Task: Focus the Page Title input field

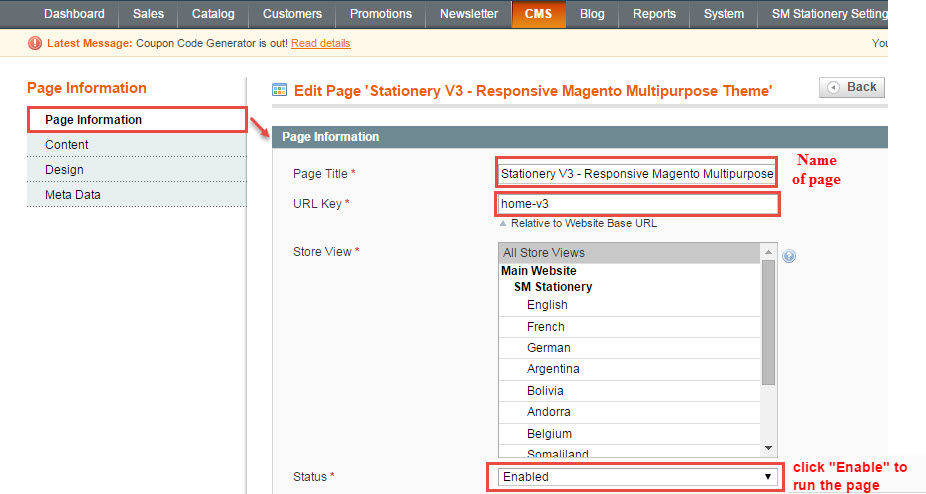Action: tap(637, 174)
